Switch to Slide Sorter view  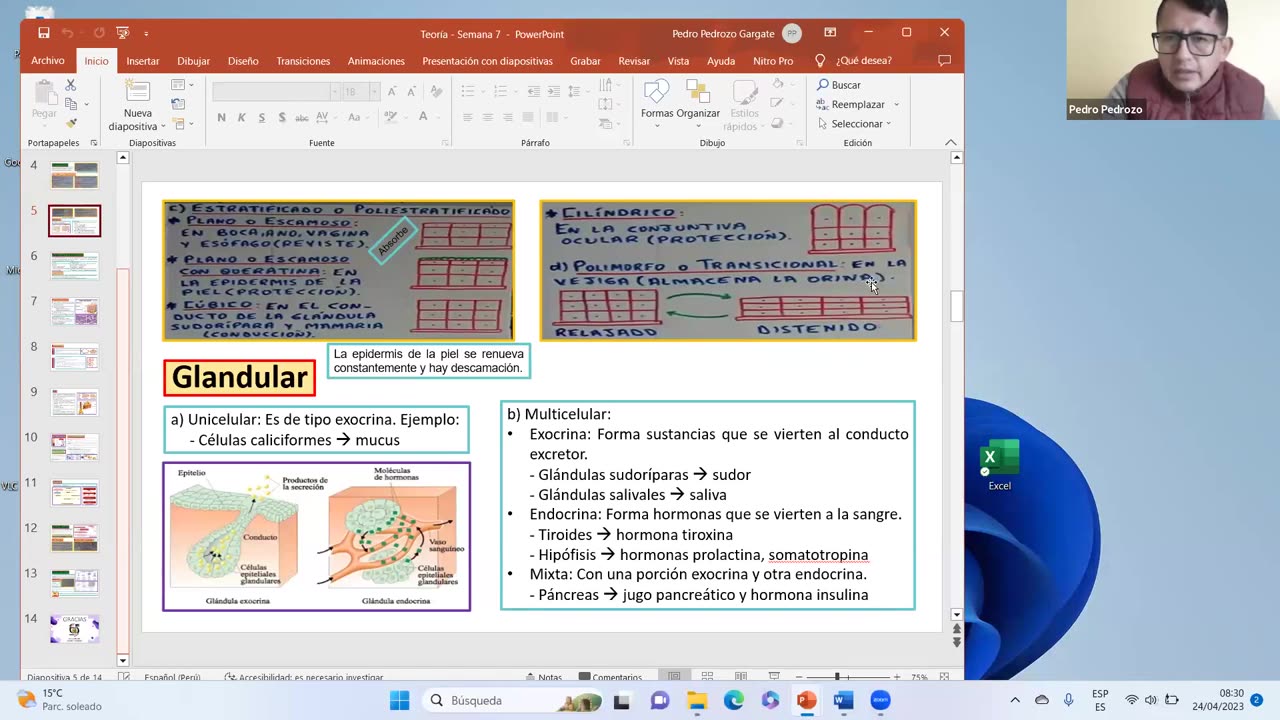tap(707, 677)
